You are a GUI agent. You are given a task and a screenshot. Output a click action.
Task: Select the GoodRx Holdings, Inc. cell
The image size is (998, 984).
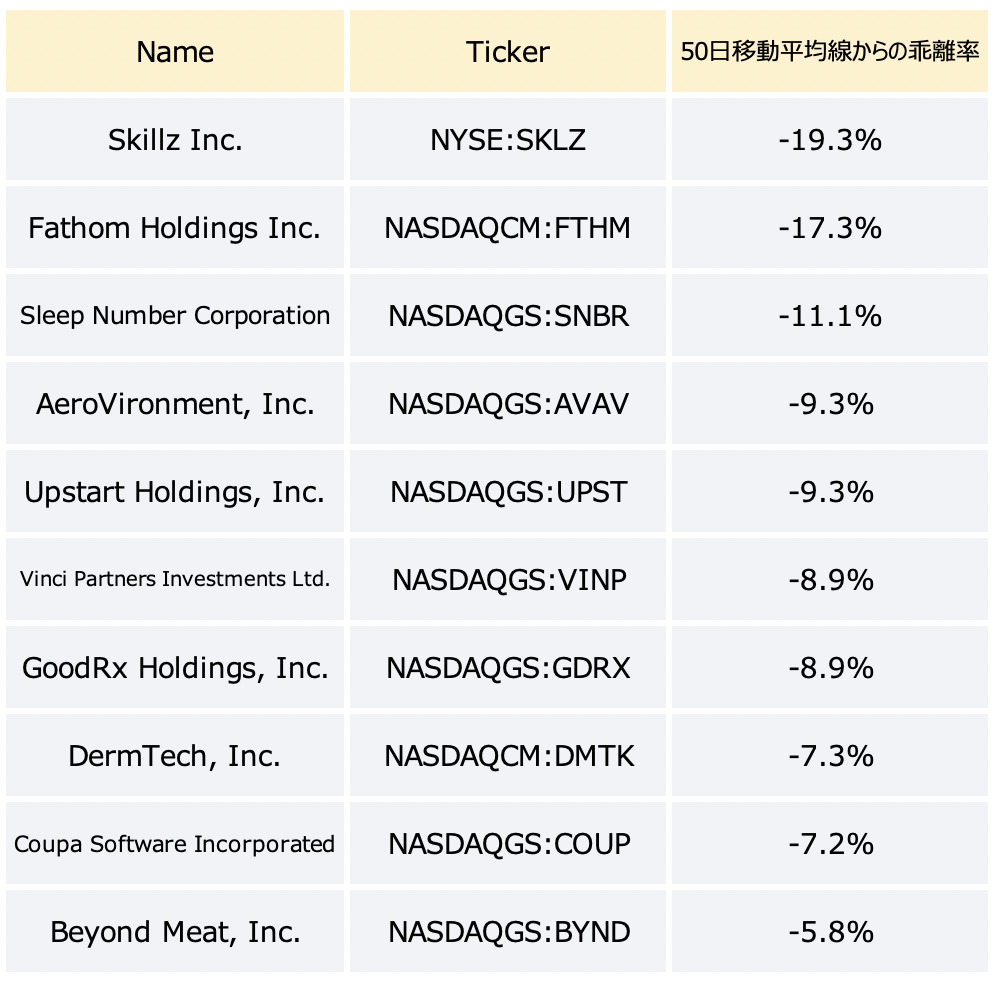coord(175,667)
